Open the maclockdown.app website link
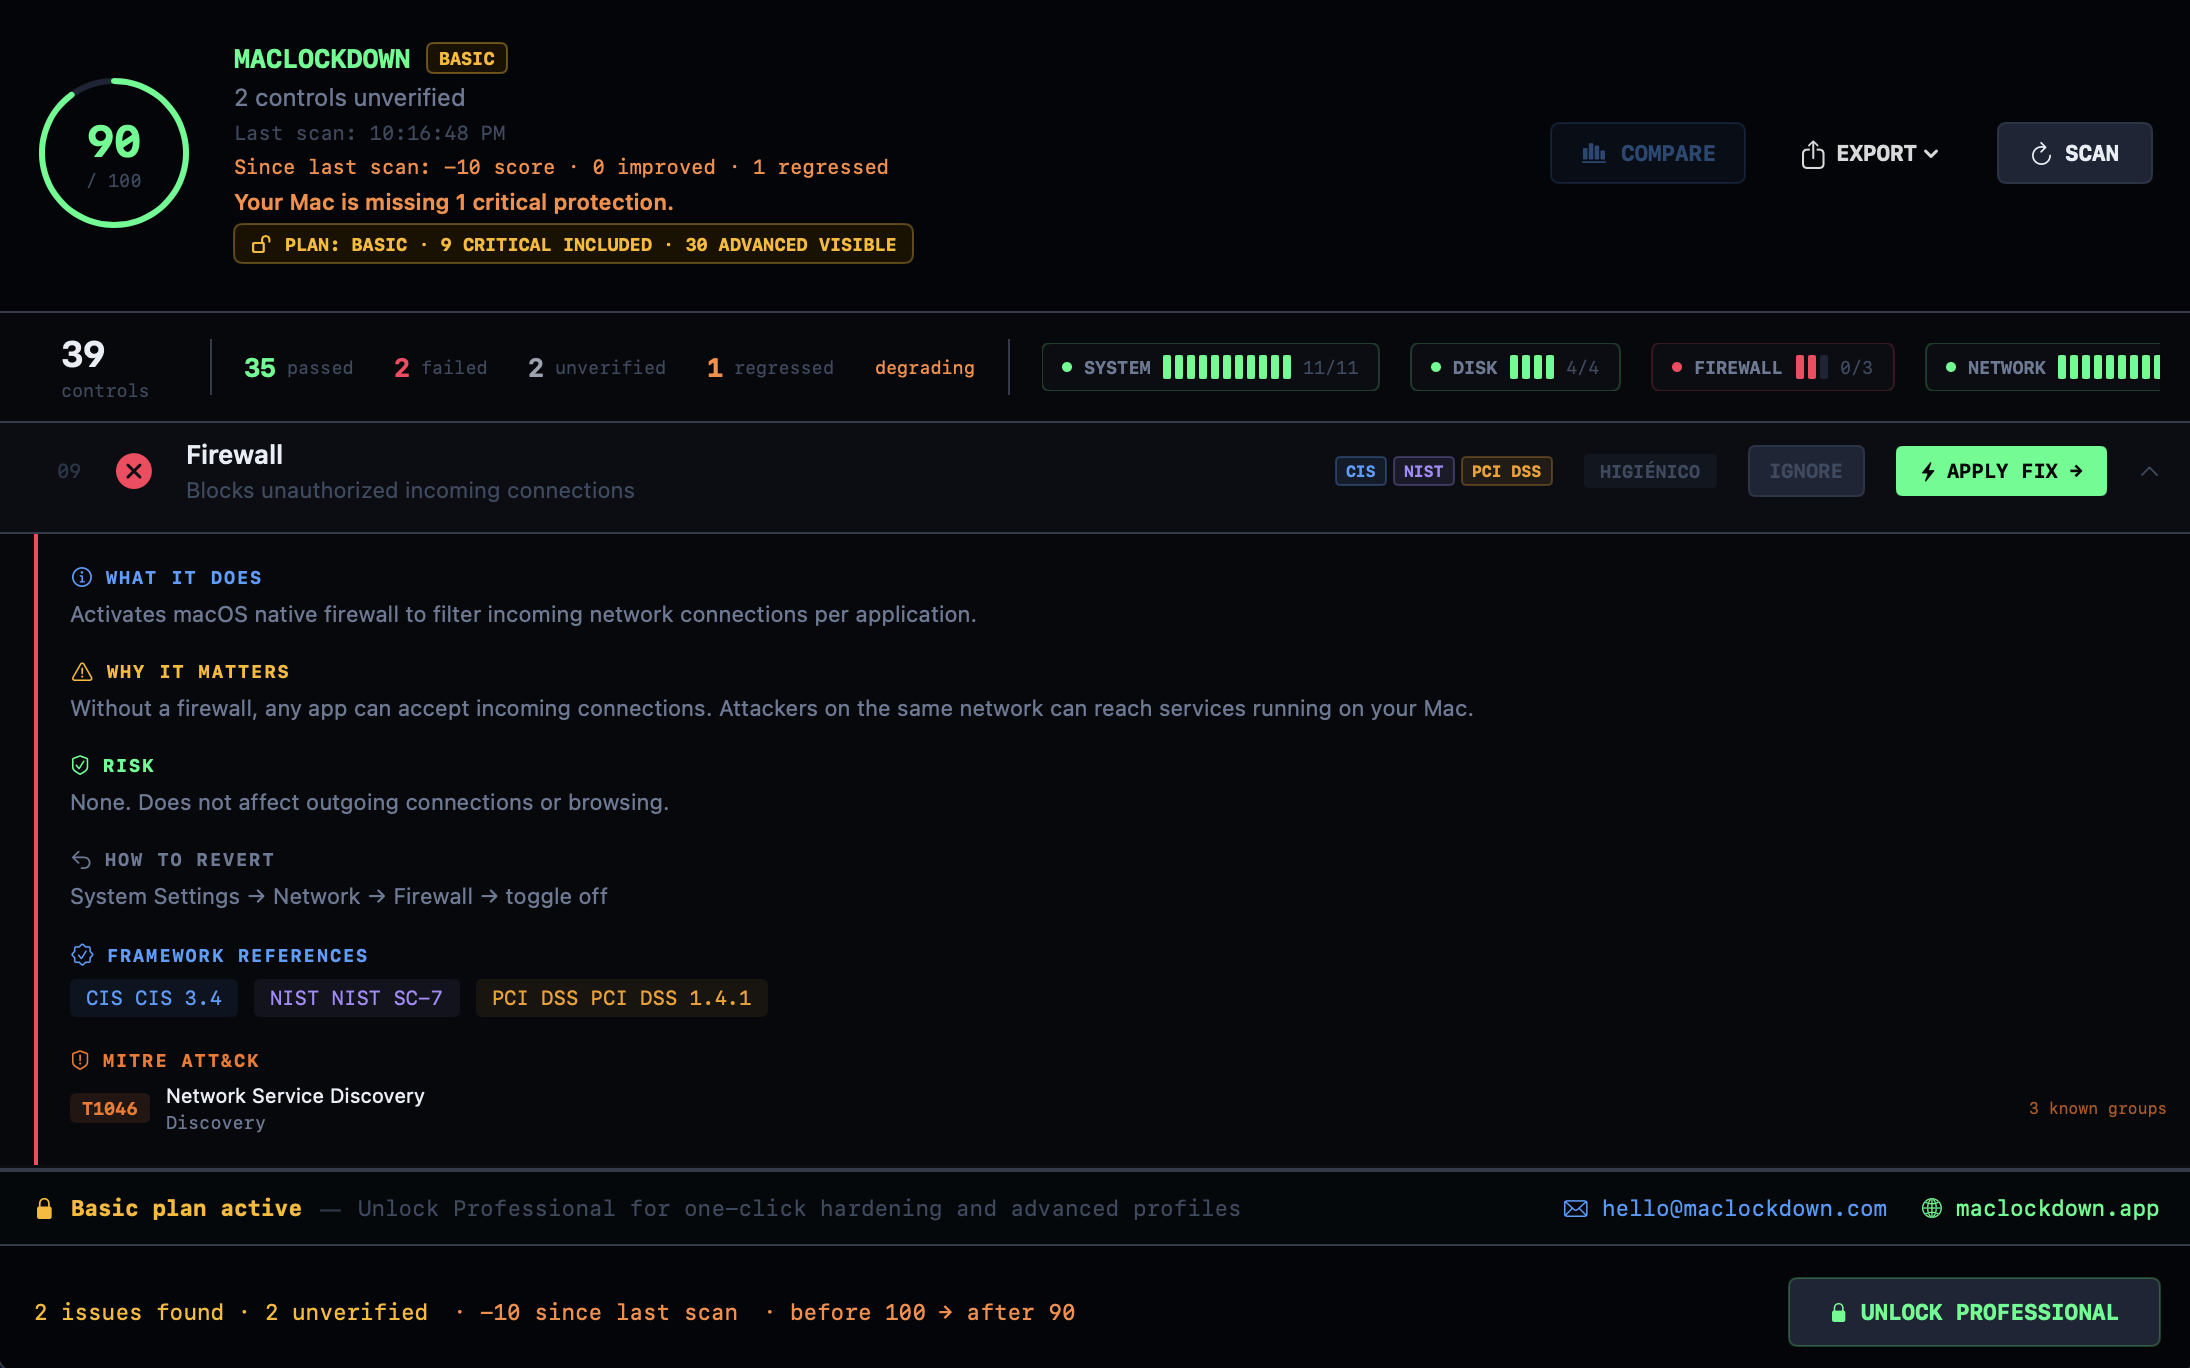The image size is (2190, 1368). [2057, 1208]
